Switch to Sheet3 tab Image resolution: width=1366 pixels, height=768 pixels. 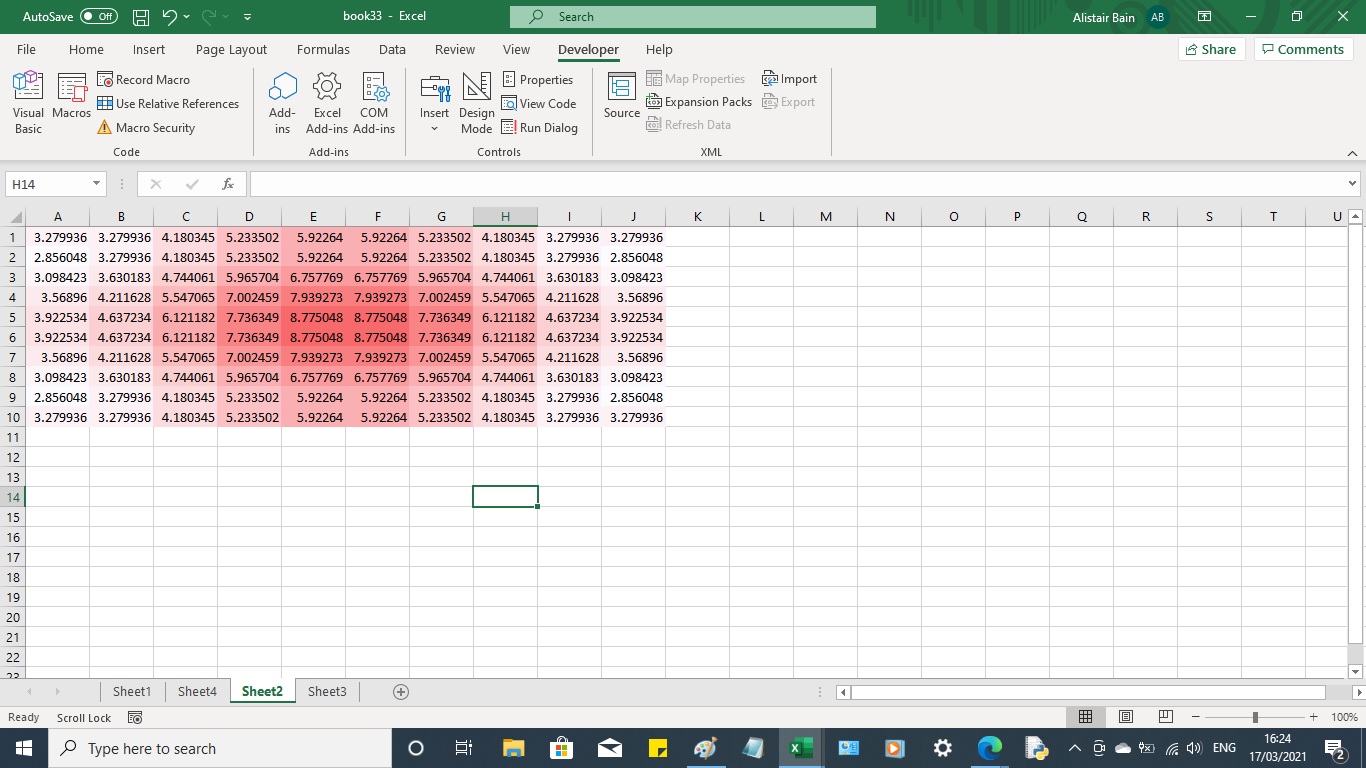click(x=327, y=691)
